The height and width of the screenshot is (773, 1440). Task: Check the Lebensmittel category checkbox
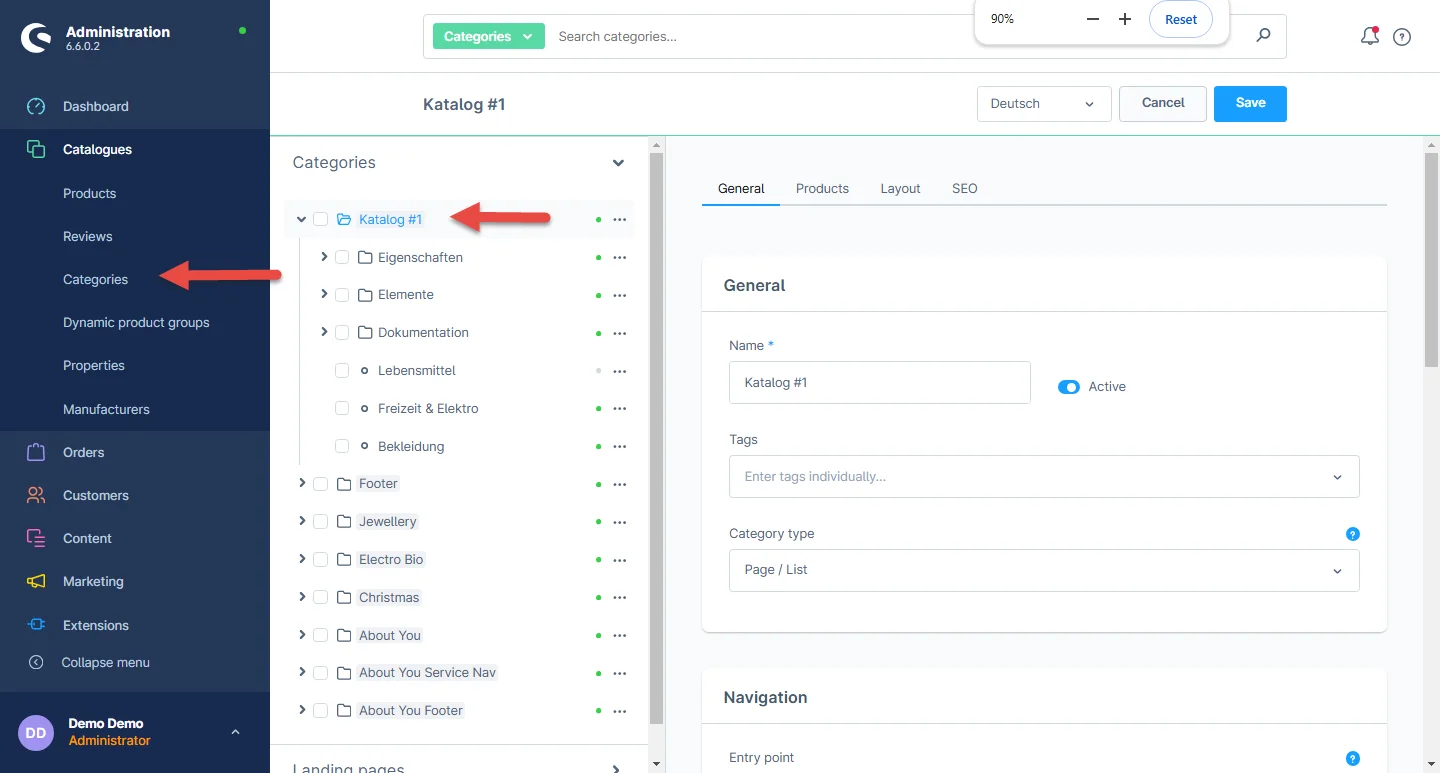coord(342,371)
